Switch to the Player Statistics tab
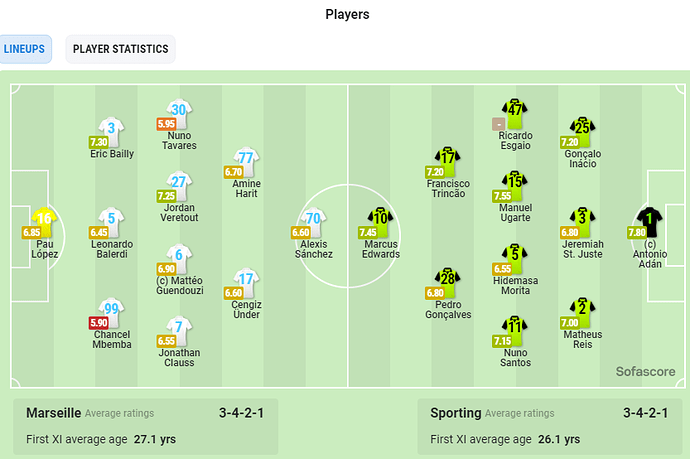Screen dimensions: 690x459 click(x=121, y=49)
